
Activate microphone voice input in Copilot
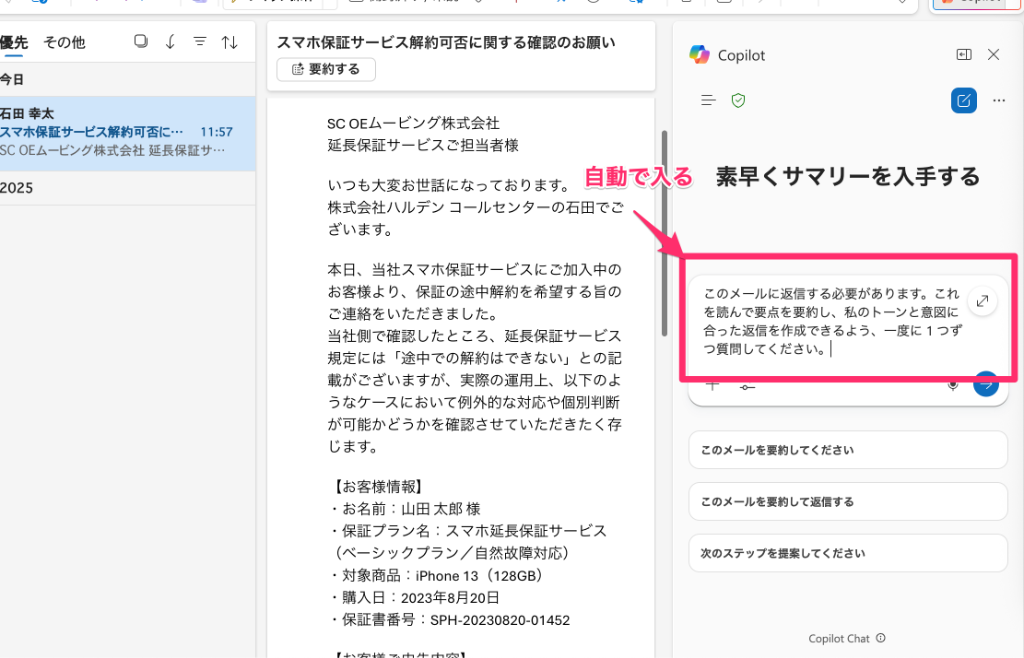[x=954, y=385]
